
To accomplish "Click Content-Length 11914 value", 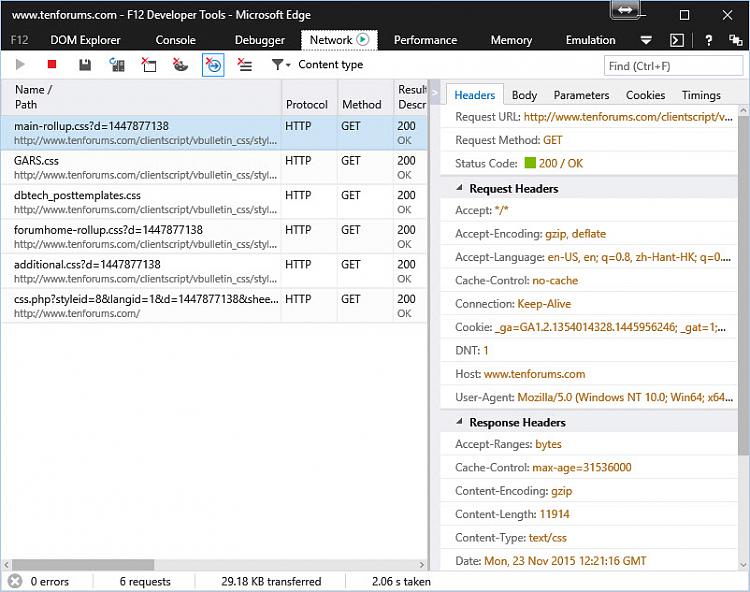I will (x=554, y=515).
